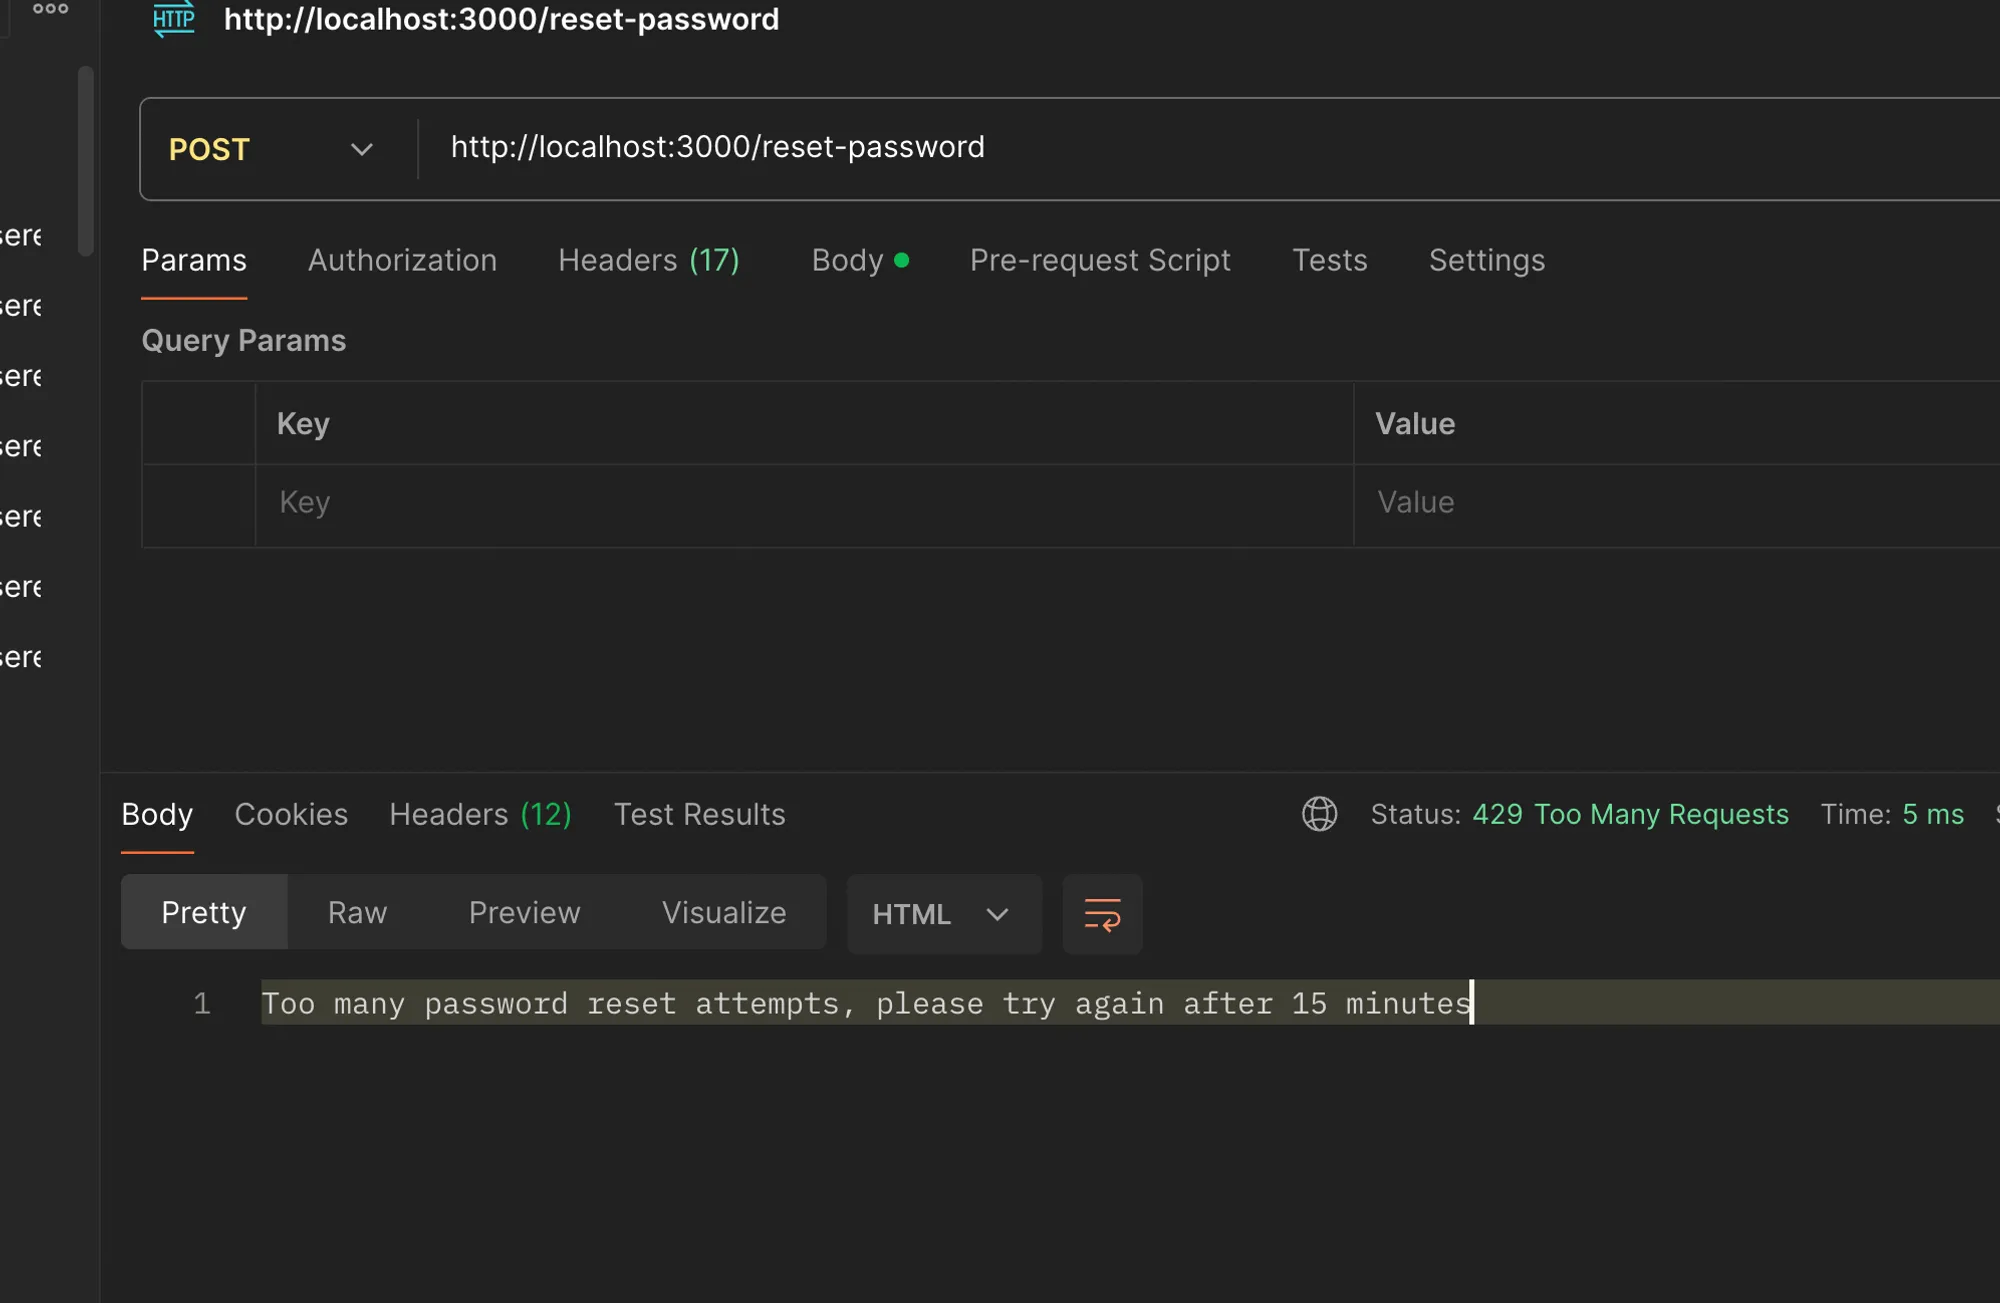
Task: Open the request Settings tab
Action: (1486, 260)
